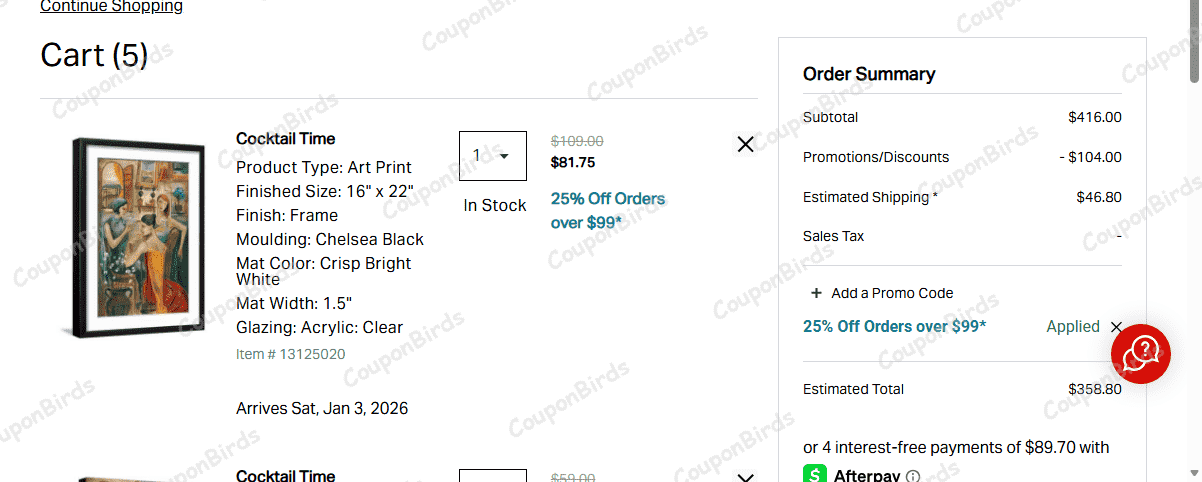Click Add a Promo Code
The height and width of the screenshot is (482, 1202).
click(892, 293)
